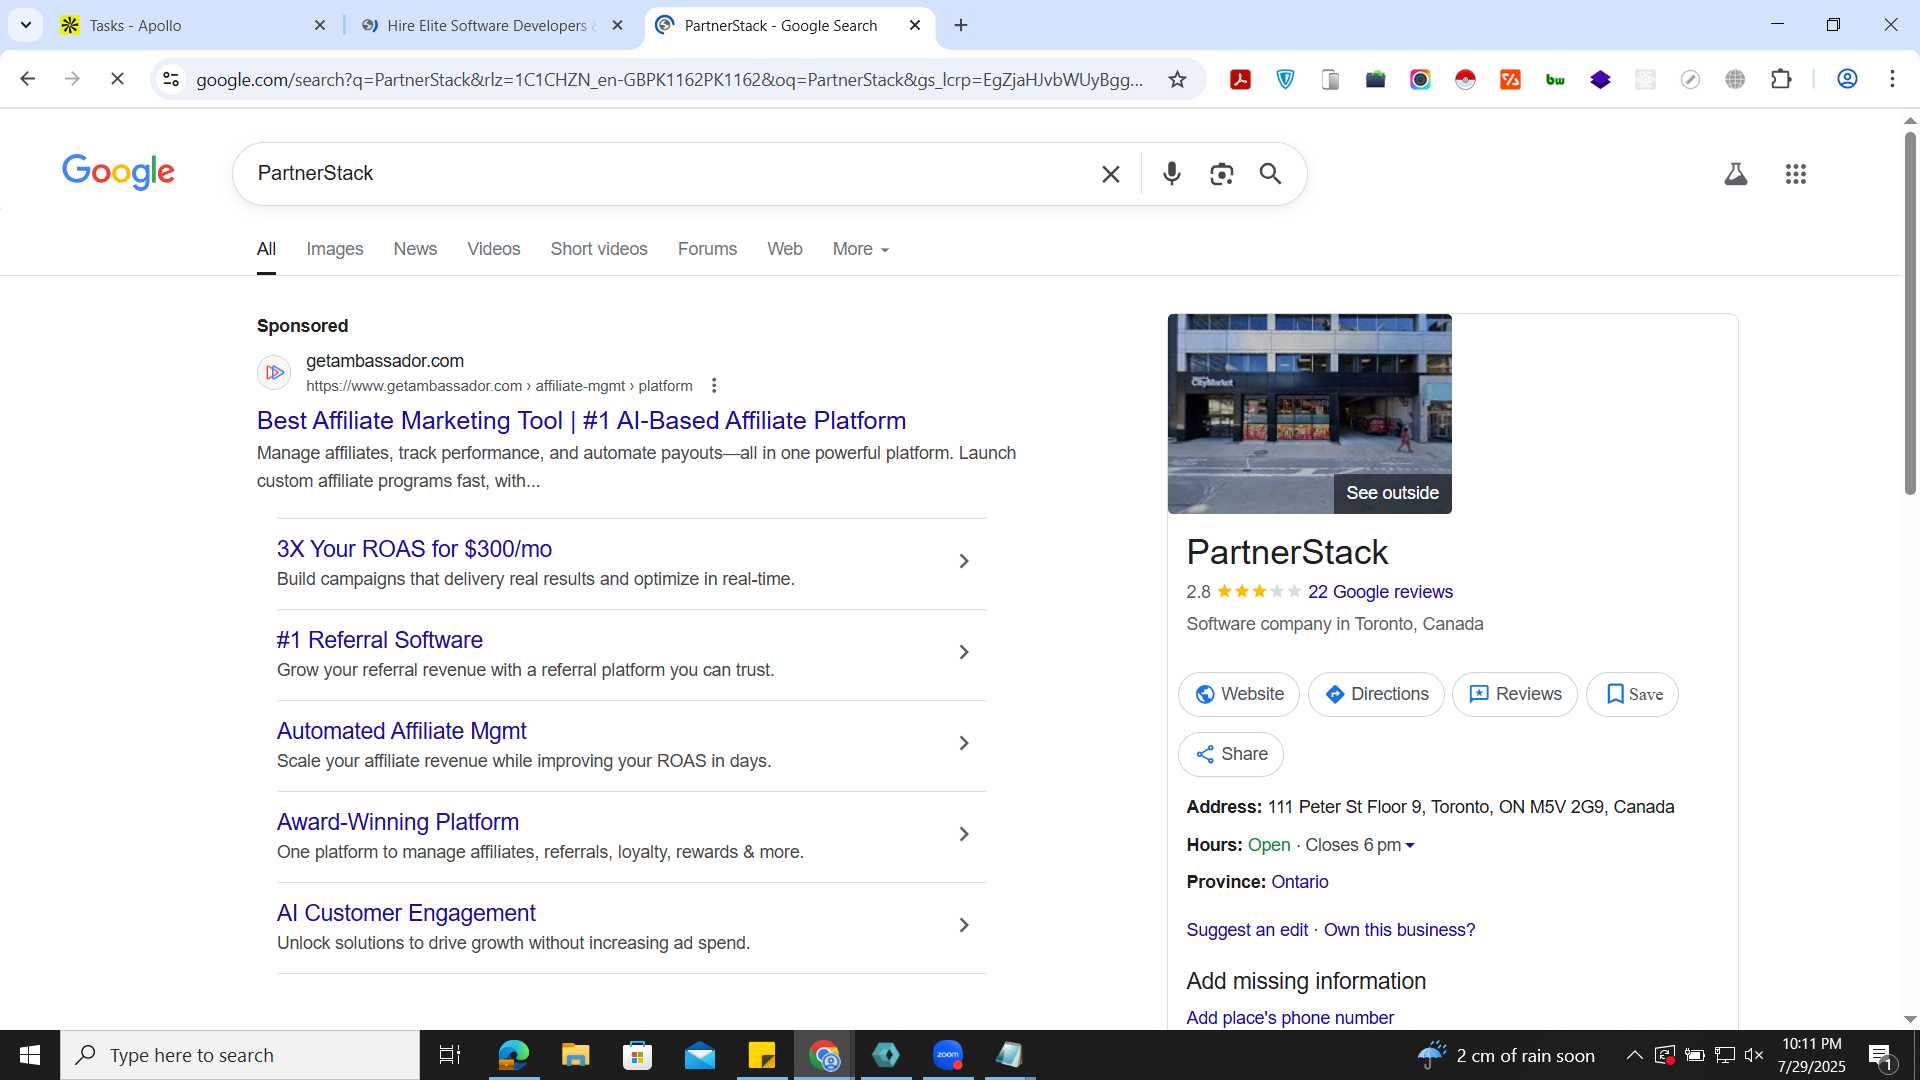View site information icon in address bar
Screen dimensions: 1920x1080
pyautogui.click(x=171, y=79)
